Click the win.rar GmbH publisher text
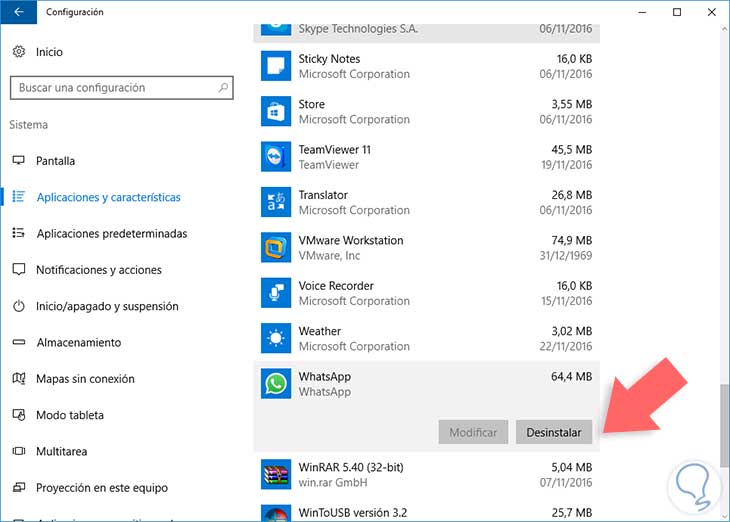 pos(332,482)
